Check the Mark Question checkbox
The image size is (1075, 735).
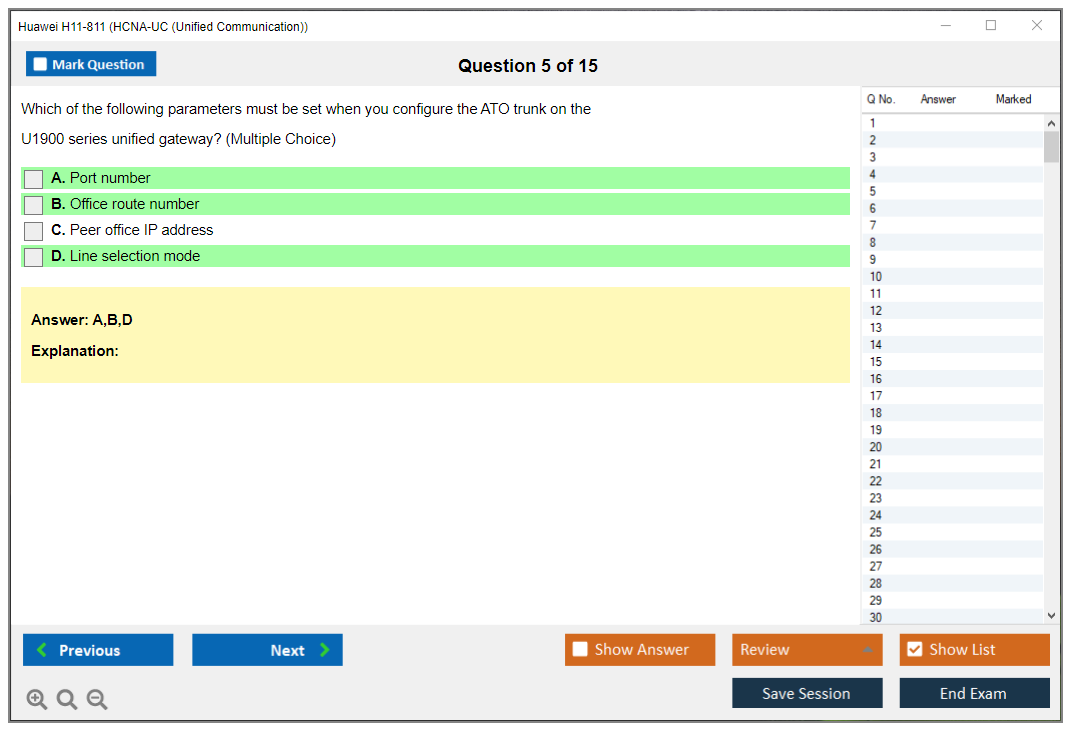pyautogui.click(x=40, y=64)
